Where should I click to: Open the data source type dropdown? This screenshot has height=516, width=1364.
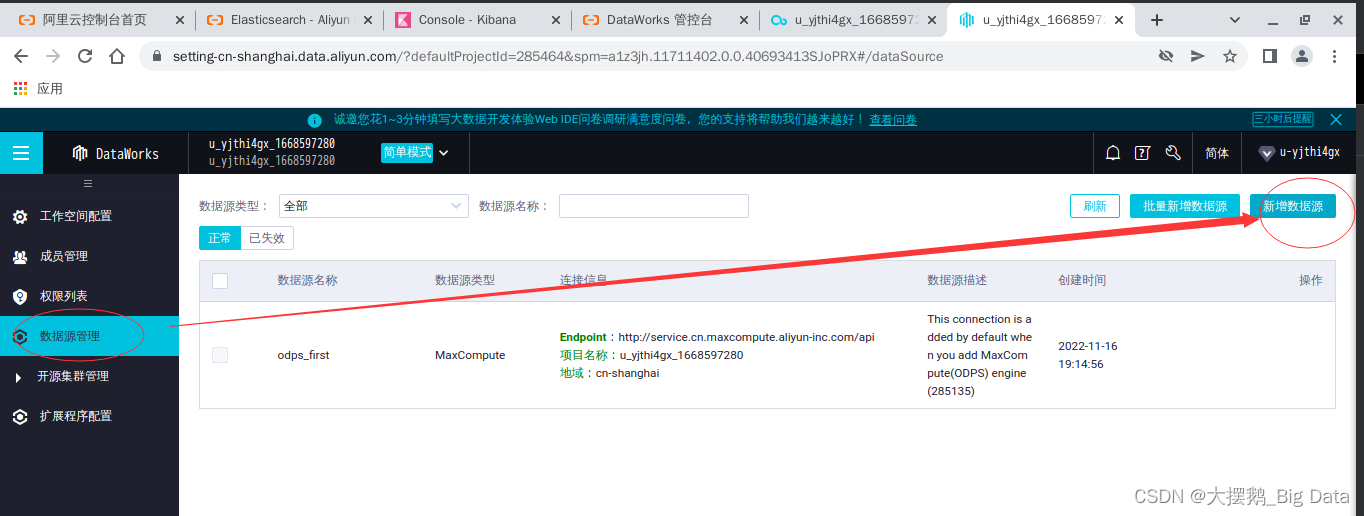point(374,206)
